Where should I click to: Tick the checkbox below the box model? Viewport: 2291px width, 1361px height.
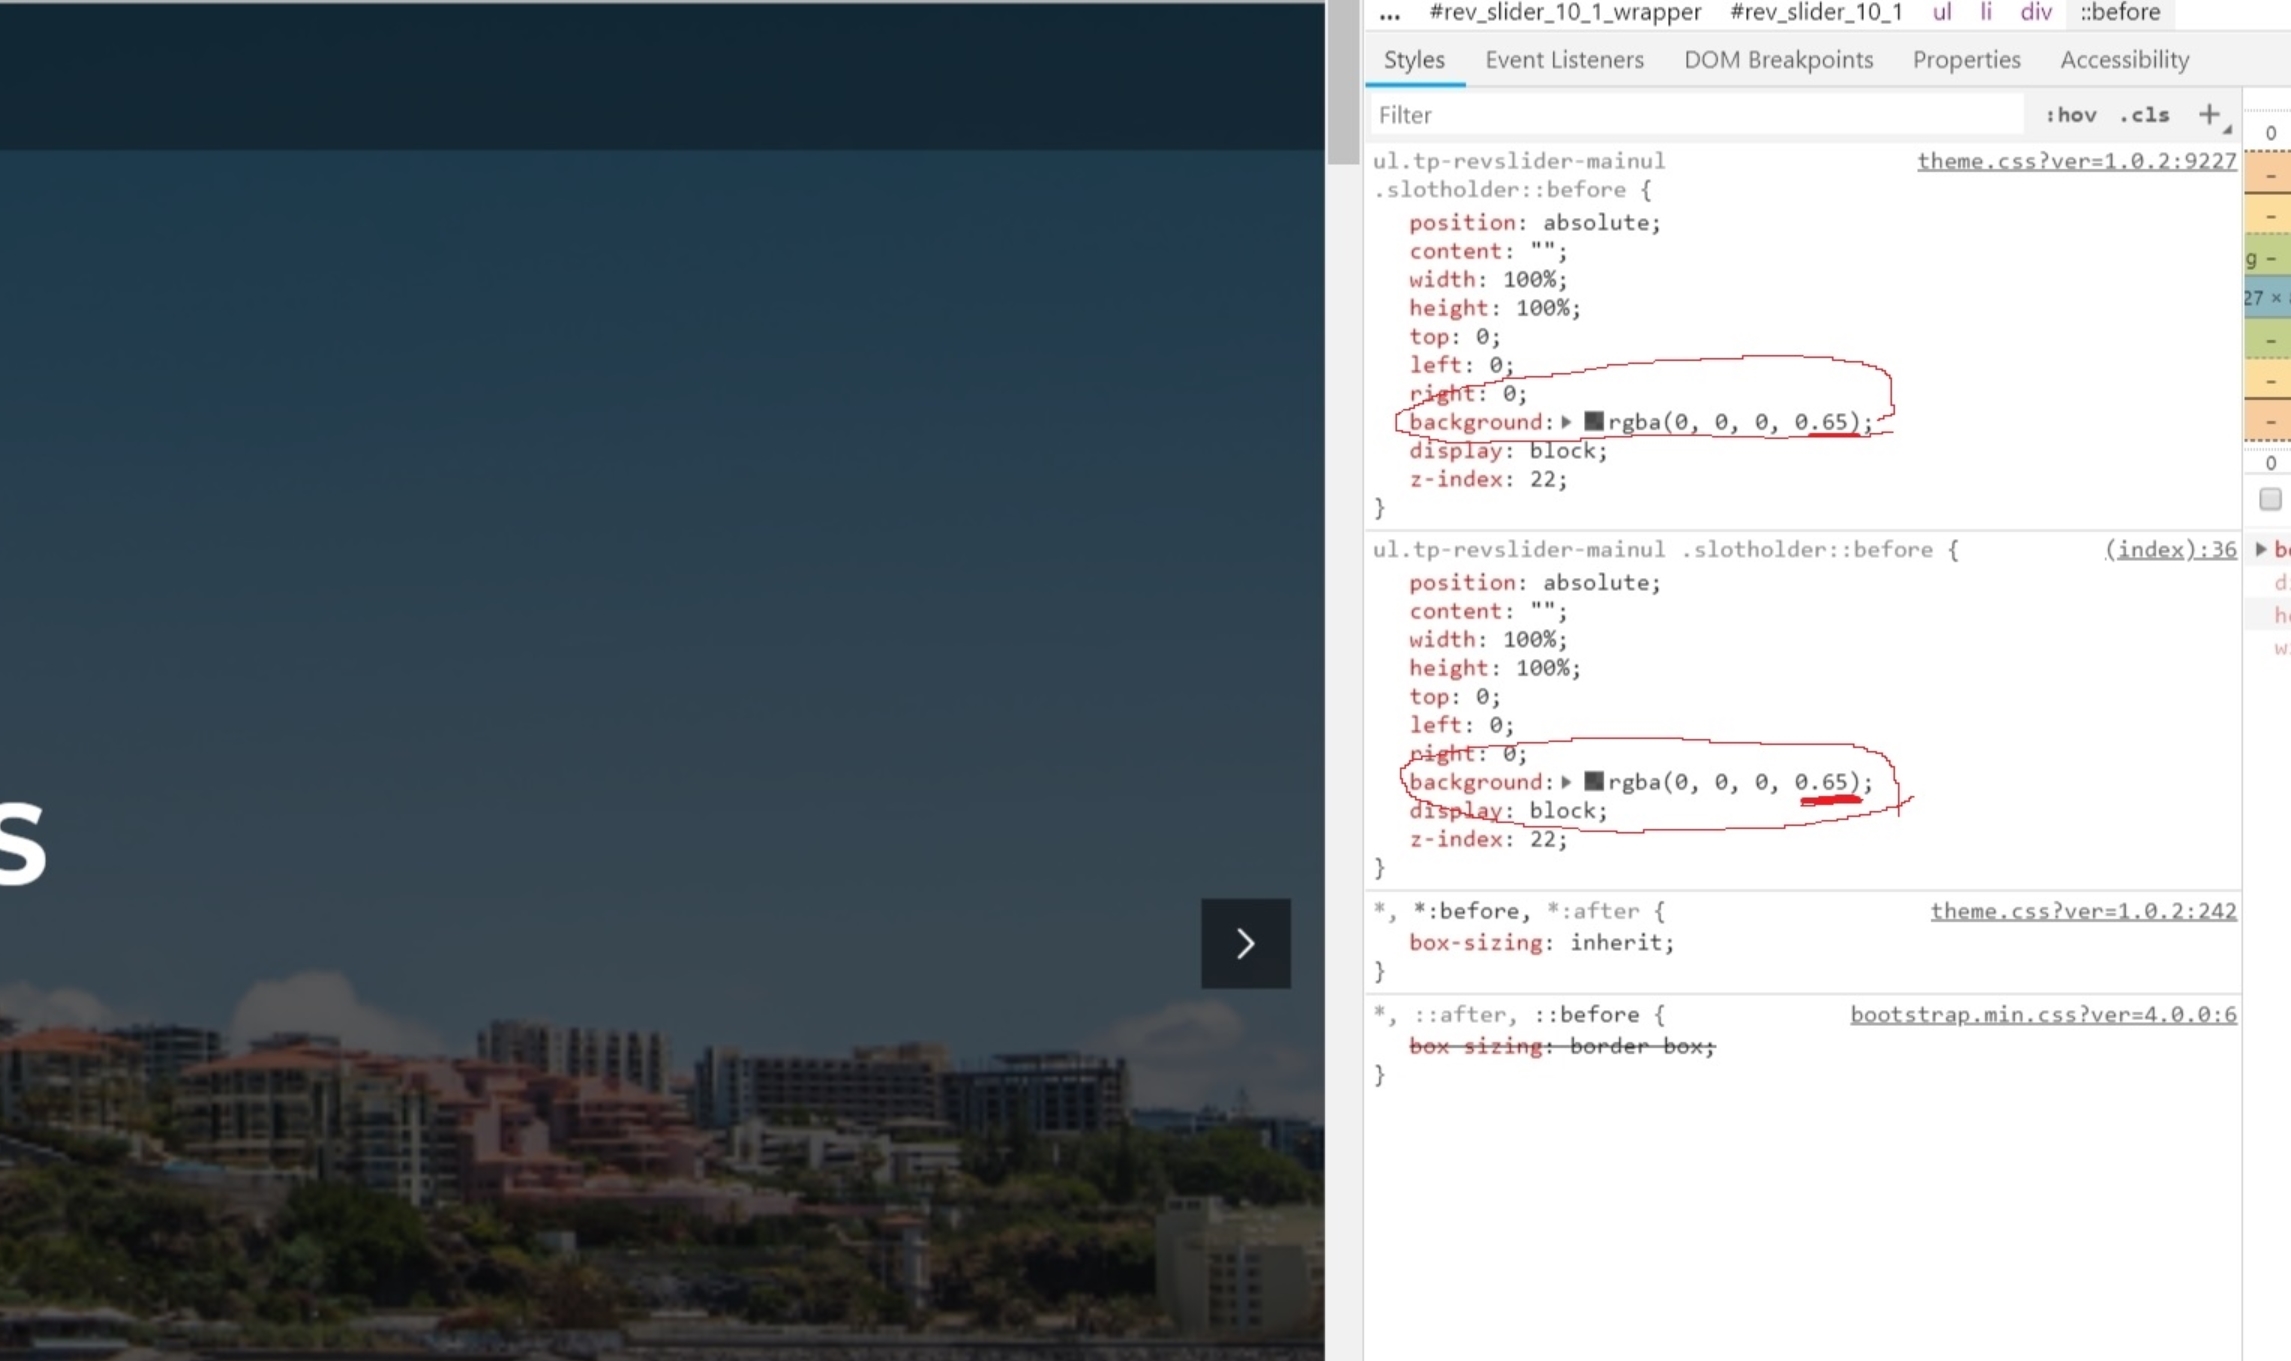pos(2270,499)
